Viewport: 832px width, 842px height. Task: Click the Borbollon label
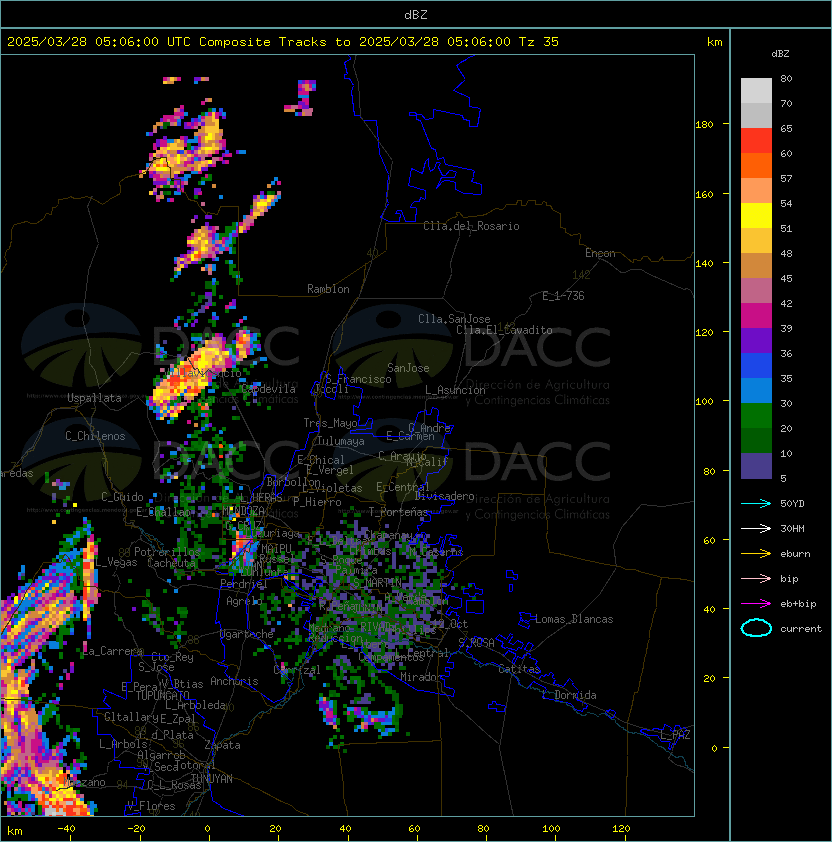[293, 482]
